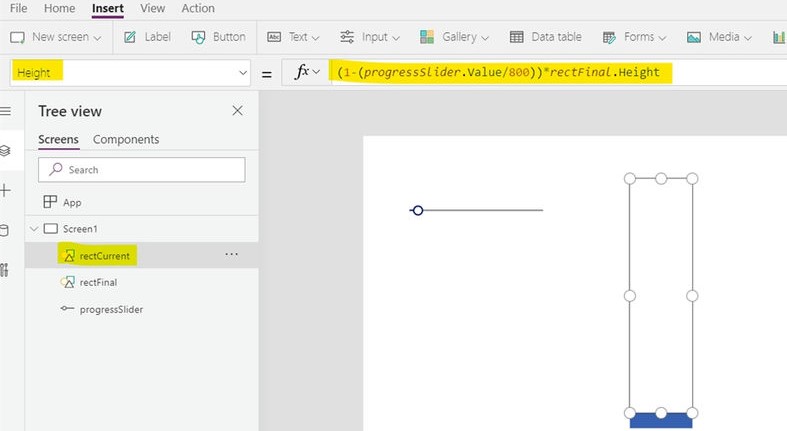Click the hamburger menu icon in sidebar

5,111
